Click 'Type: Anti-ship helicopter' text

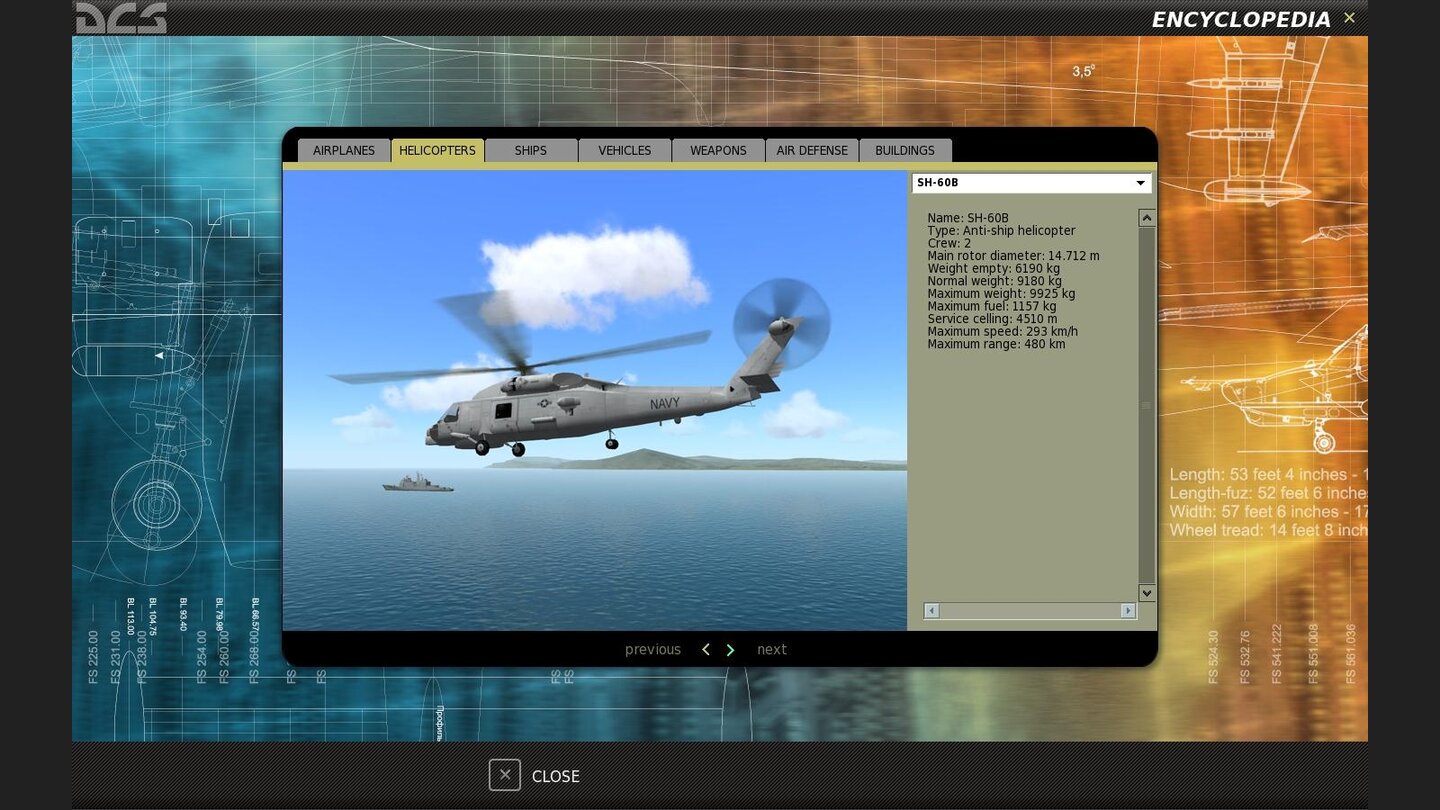(x=1001, y=231)
